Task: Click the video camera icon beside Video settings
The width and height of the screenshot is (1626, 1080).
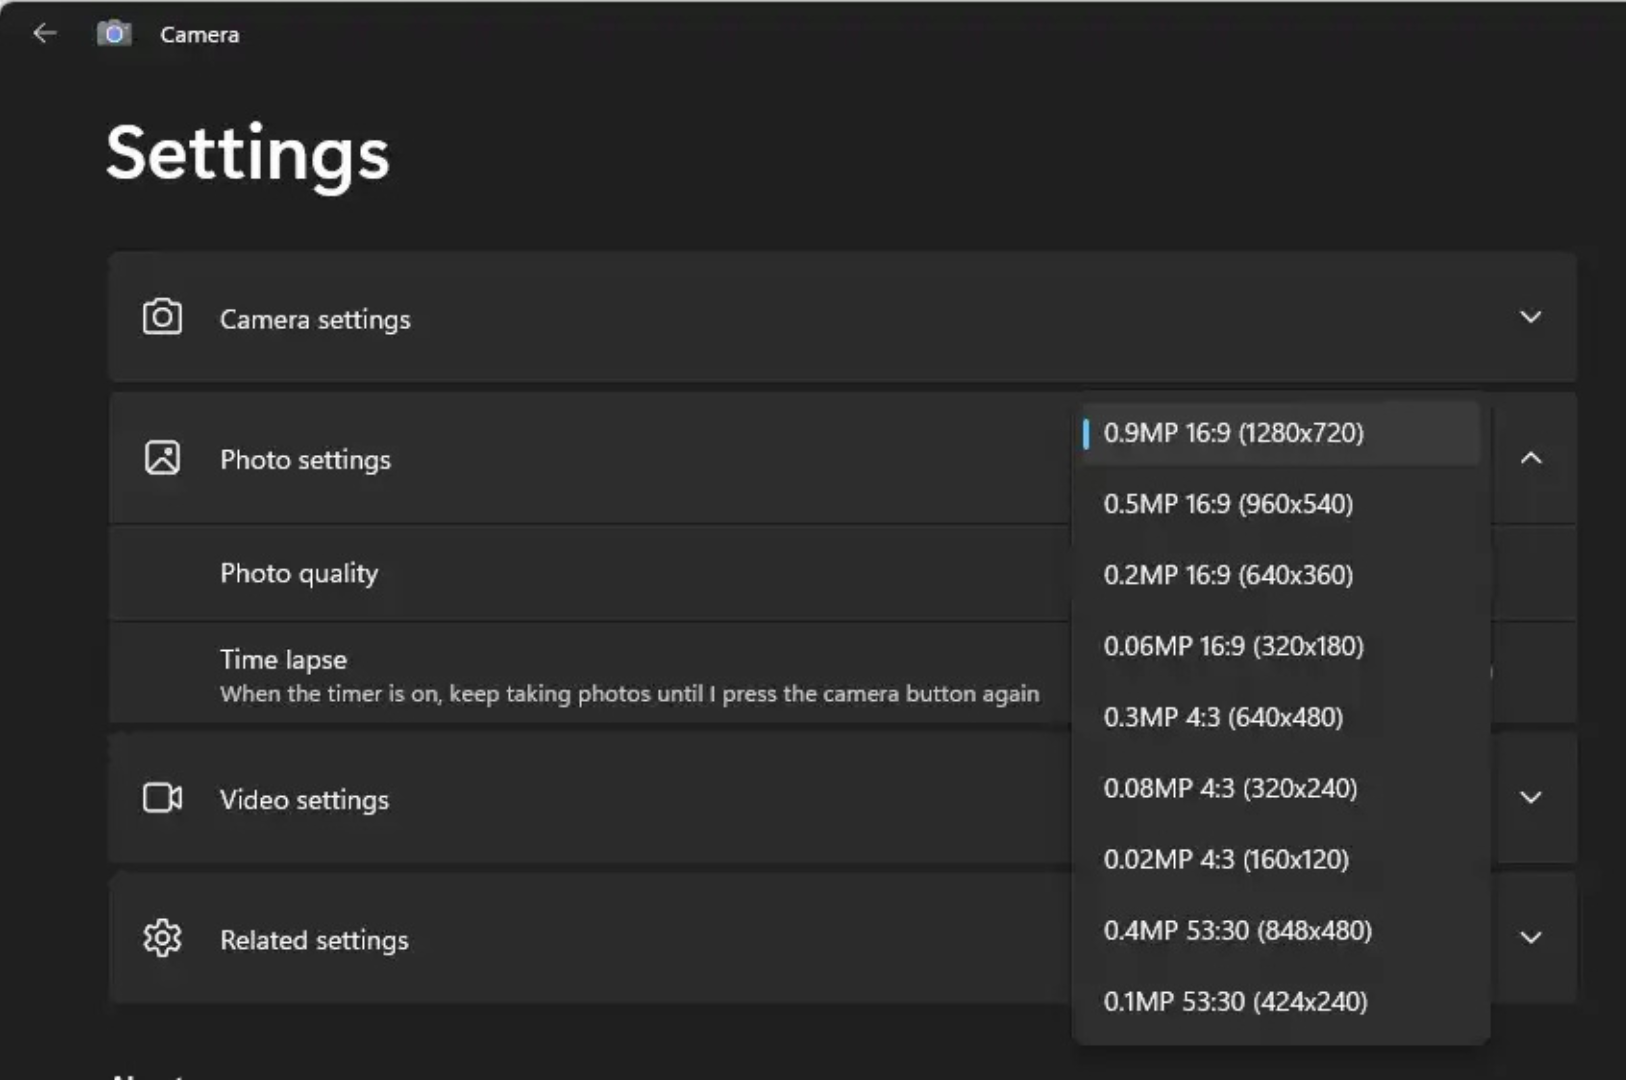Action: (162, 798)
